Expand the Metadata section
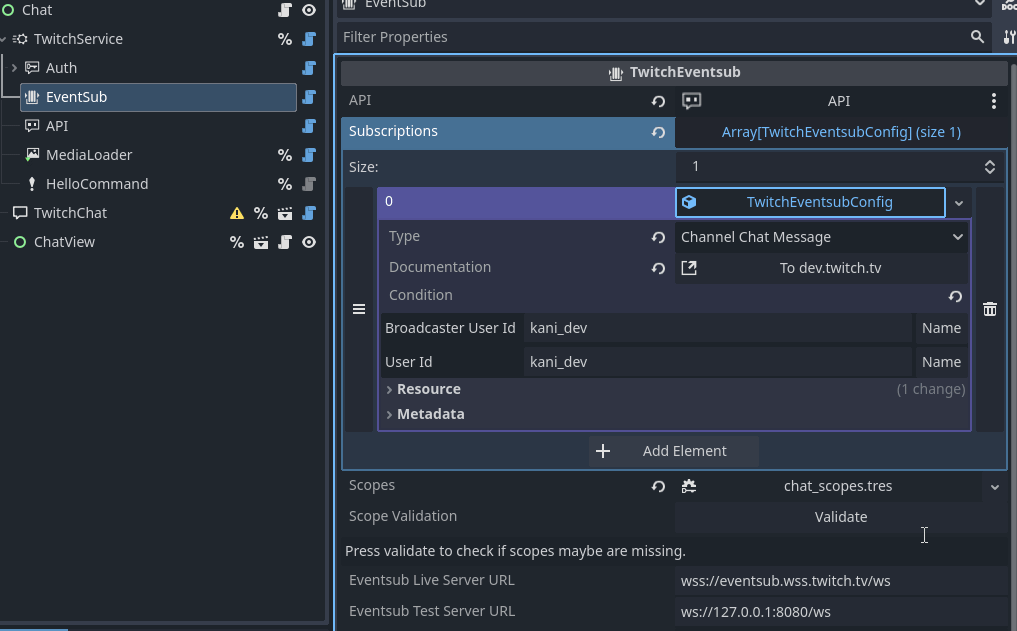This screenshot has width=1017, height=631. (430, 414)
